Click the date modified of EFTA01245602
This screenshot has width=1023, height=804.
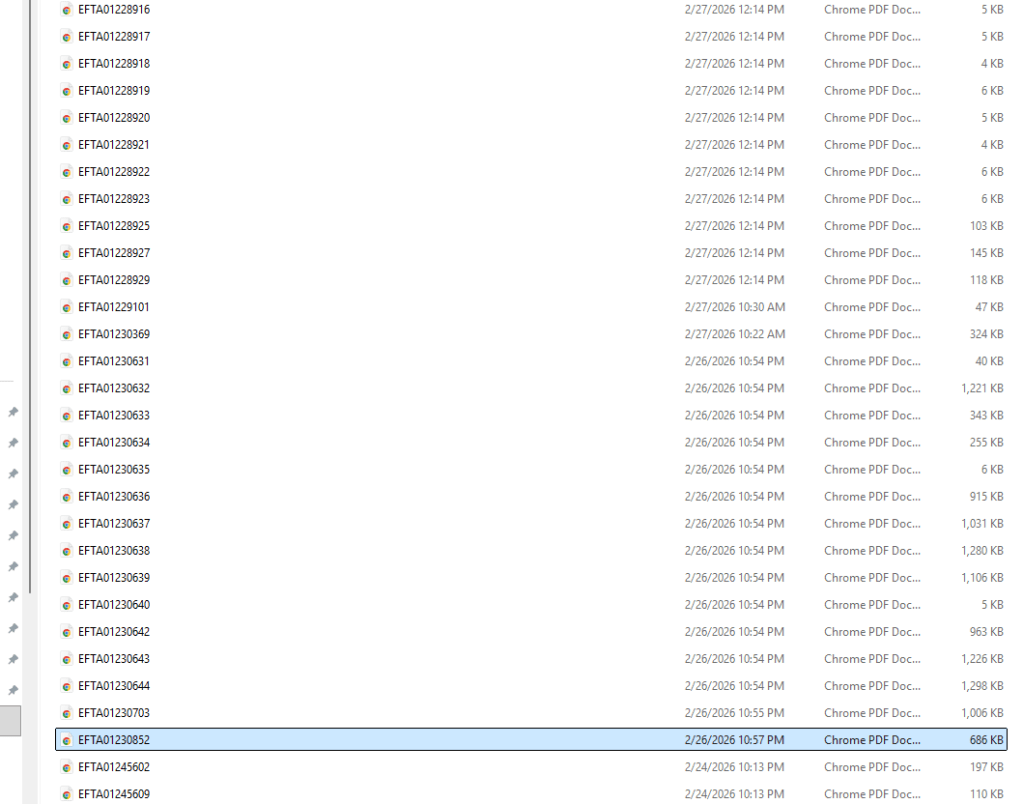[734, 767]
